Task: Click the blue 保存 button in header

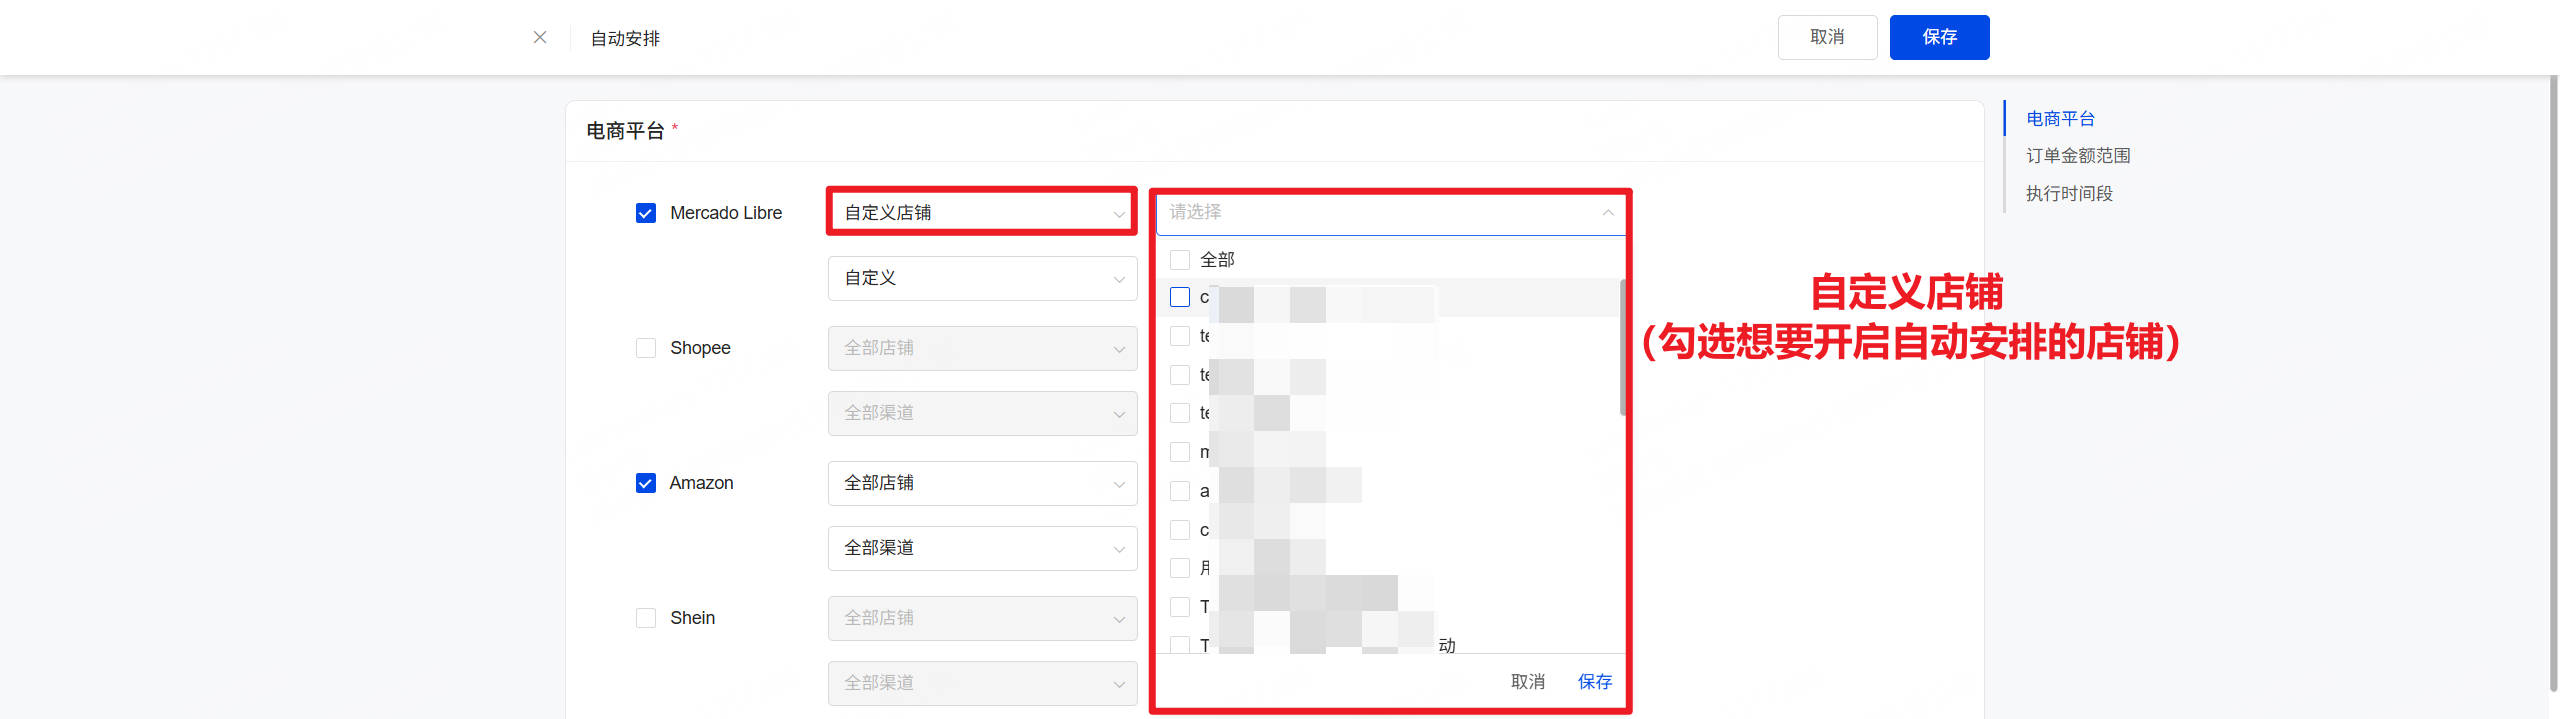Action: [1938, 37]
